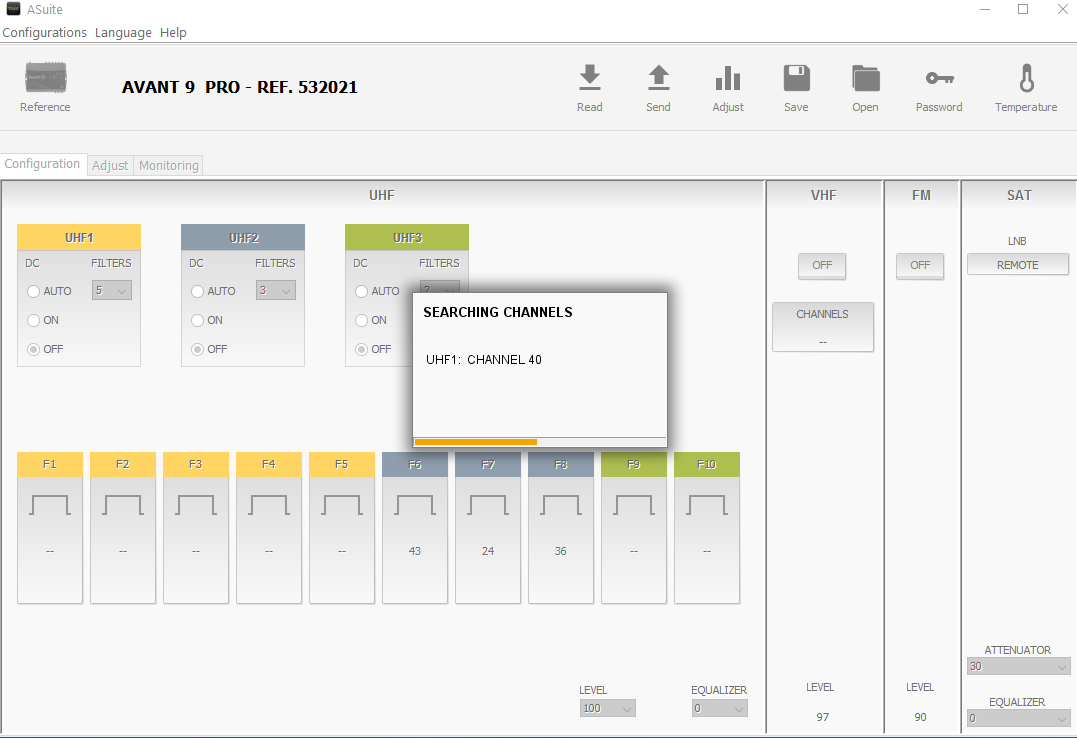Open the Language menu
This screenshot has height=738, width=1077.
[123, 32]
